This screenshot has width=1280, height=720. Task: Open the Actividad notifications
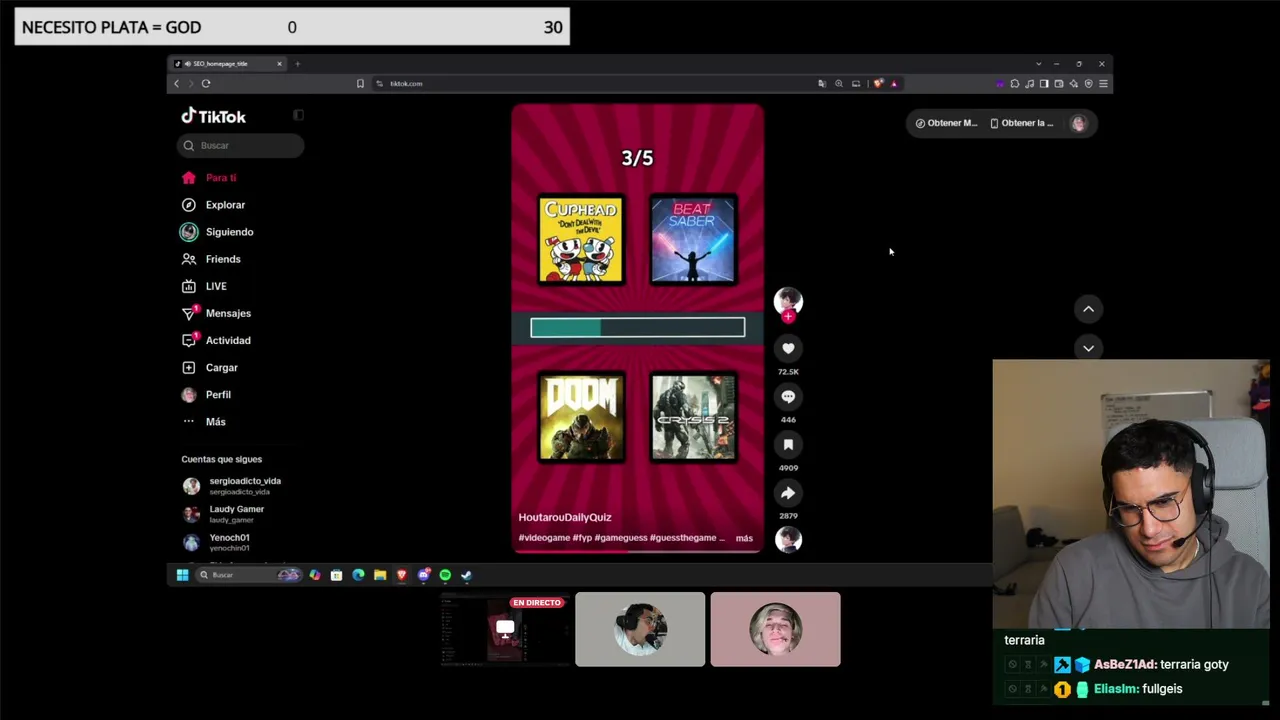pos(216,340)
